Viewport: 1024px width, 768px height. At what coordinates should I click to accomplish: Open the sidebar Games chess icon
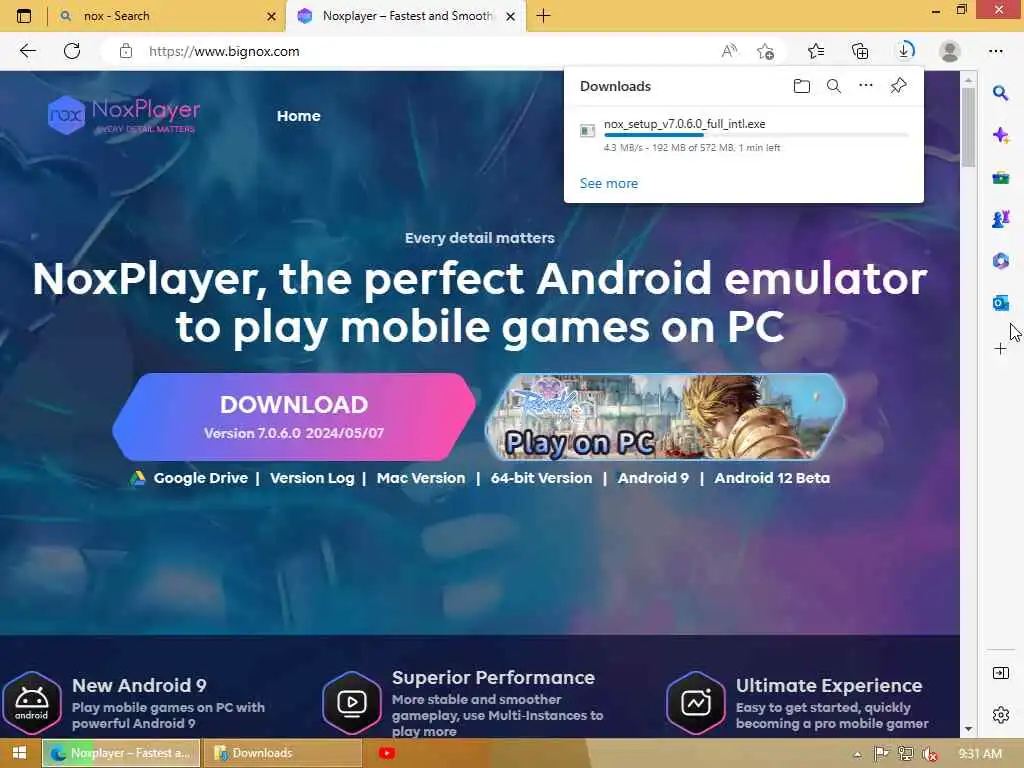[x=1000, y=219]
